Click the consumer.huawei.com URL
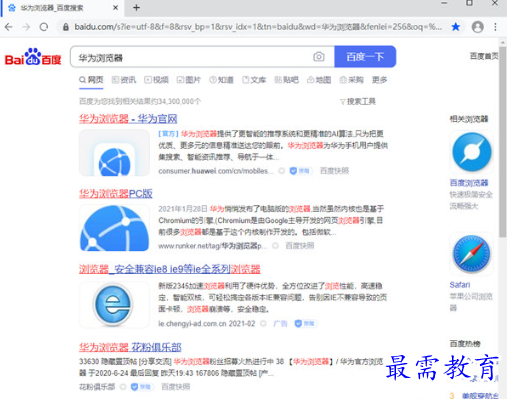Screen dimensions: 507x399 tap(216, 171)
